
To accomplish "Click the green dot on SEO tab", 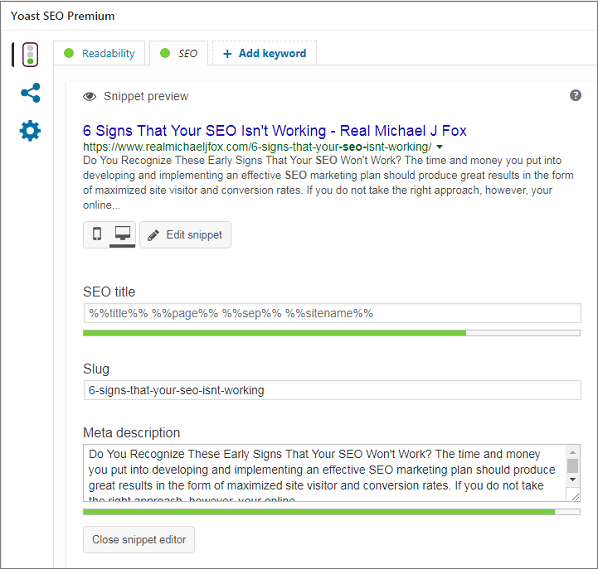I will (x=165, y=53).
